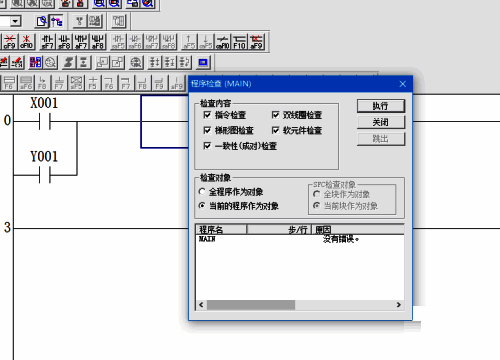500x360 pixels.
Task: Select 当前块作为对象 radio button
Action: pos(317,206)
